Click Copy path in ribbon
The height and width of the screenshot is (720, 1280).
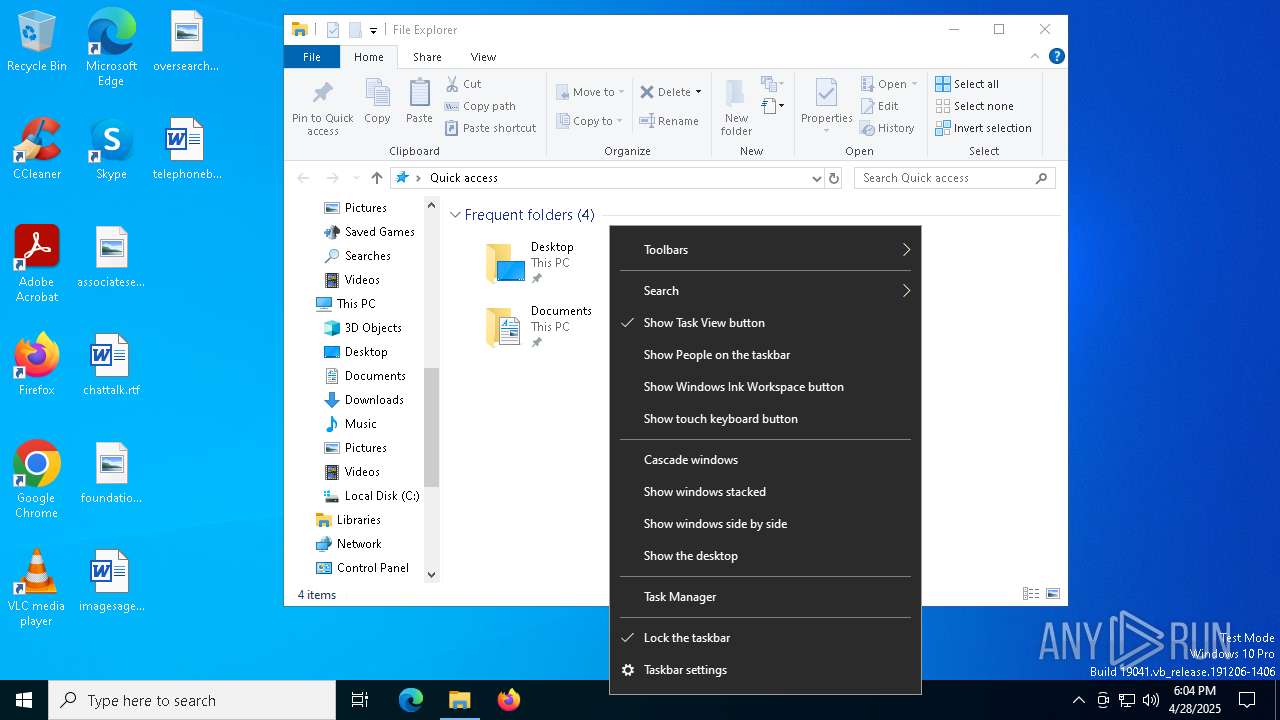pos(480,106)
